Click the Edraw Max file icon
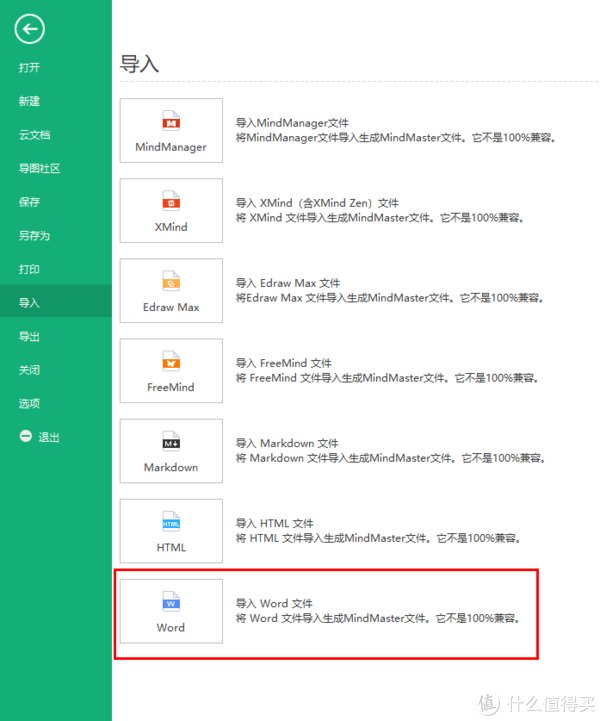Screen dimensions: 600x721 tap(171, 280)
